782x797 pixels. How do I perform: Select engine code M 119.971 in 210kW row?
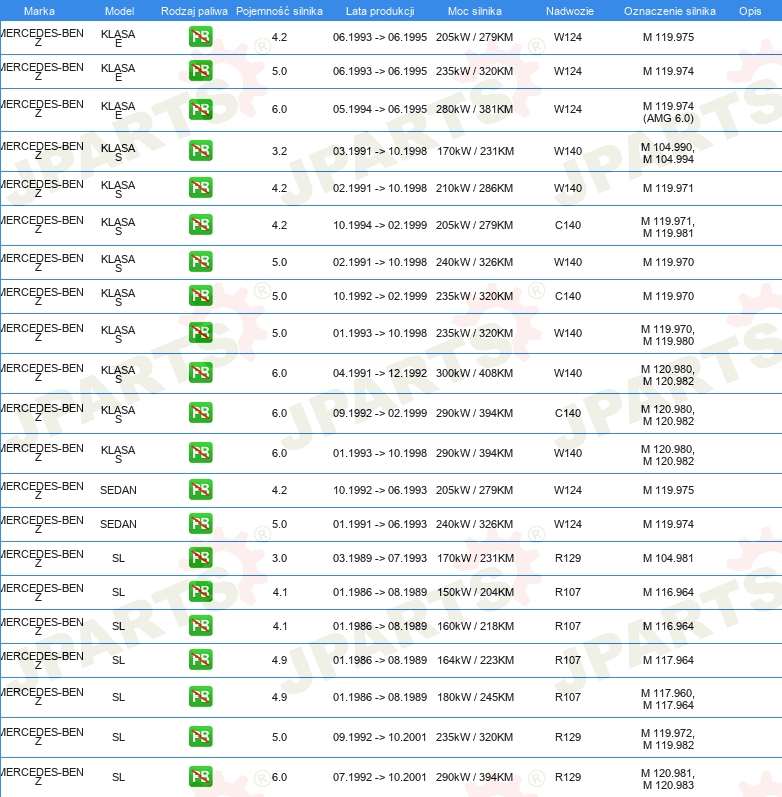(668, 188)
